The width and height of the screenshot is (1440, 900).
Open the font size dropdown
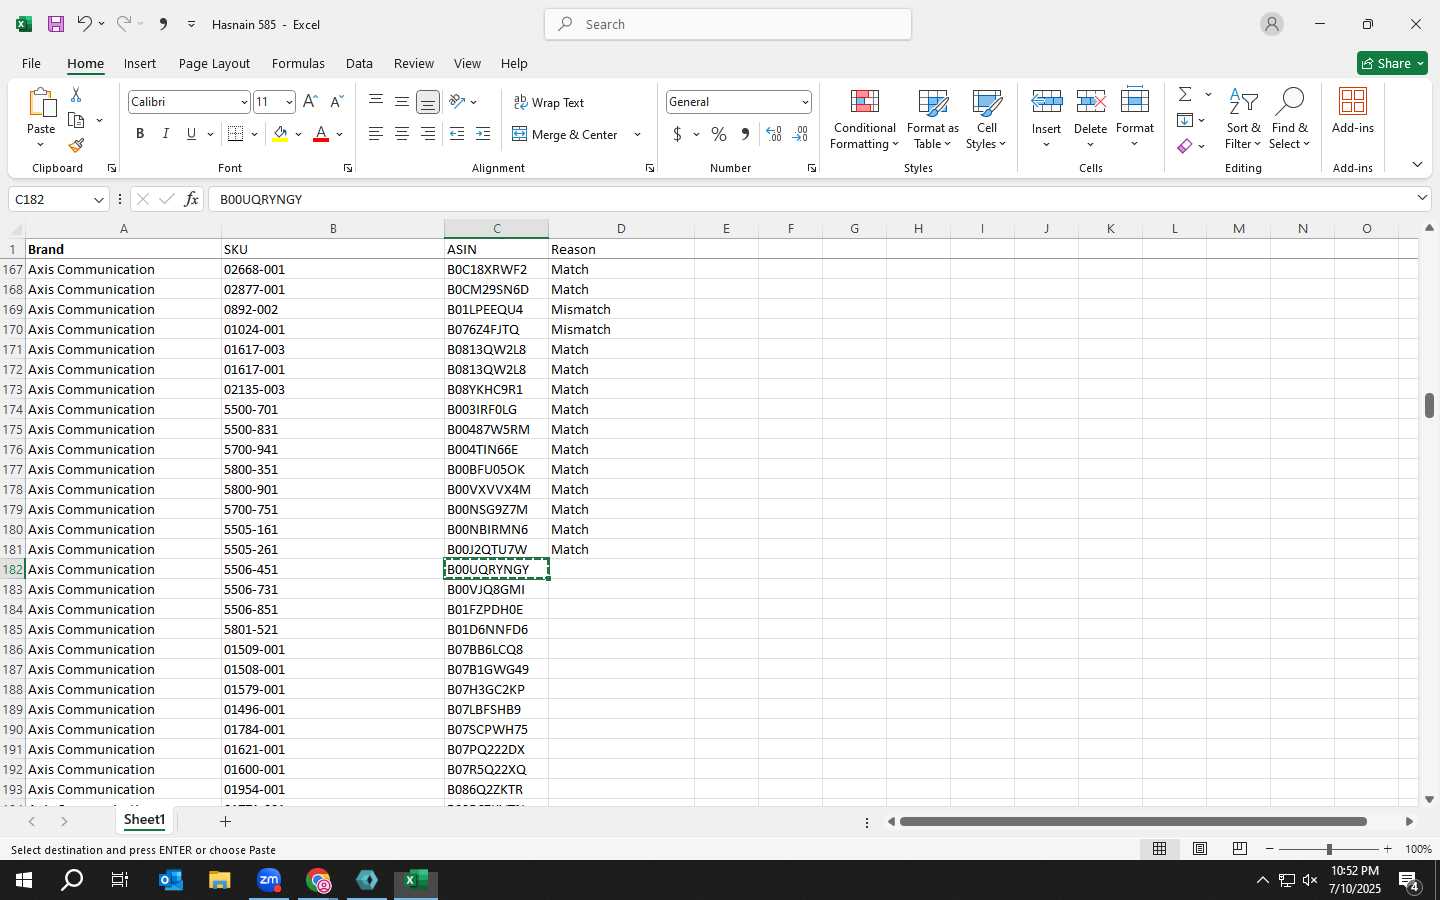coord(289,102)
